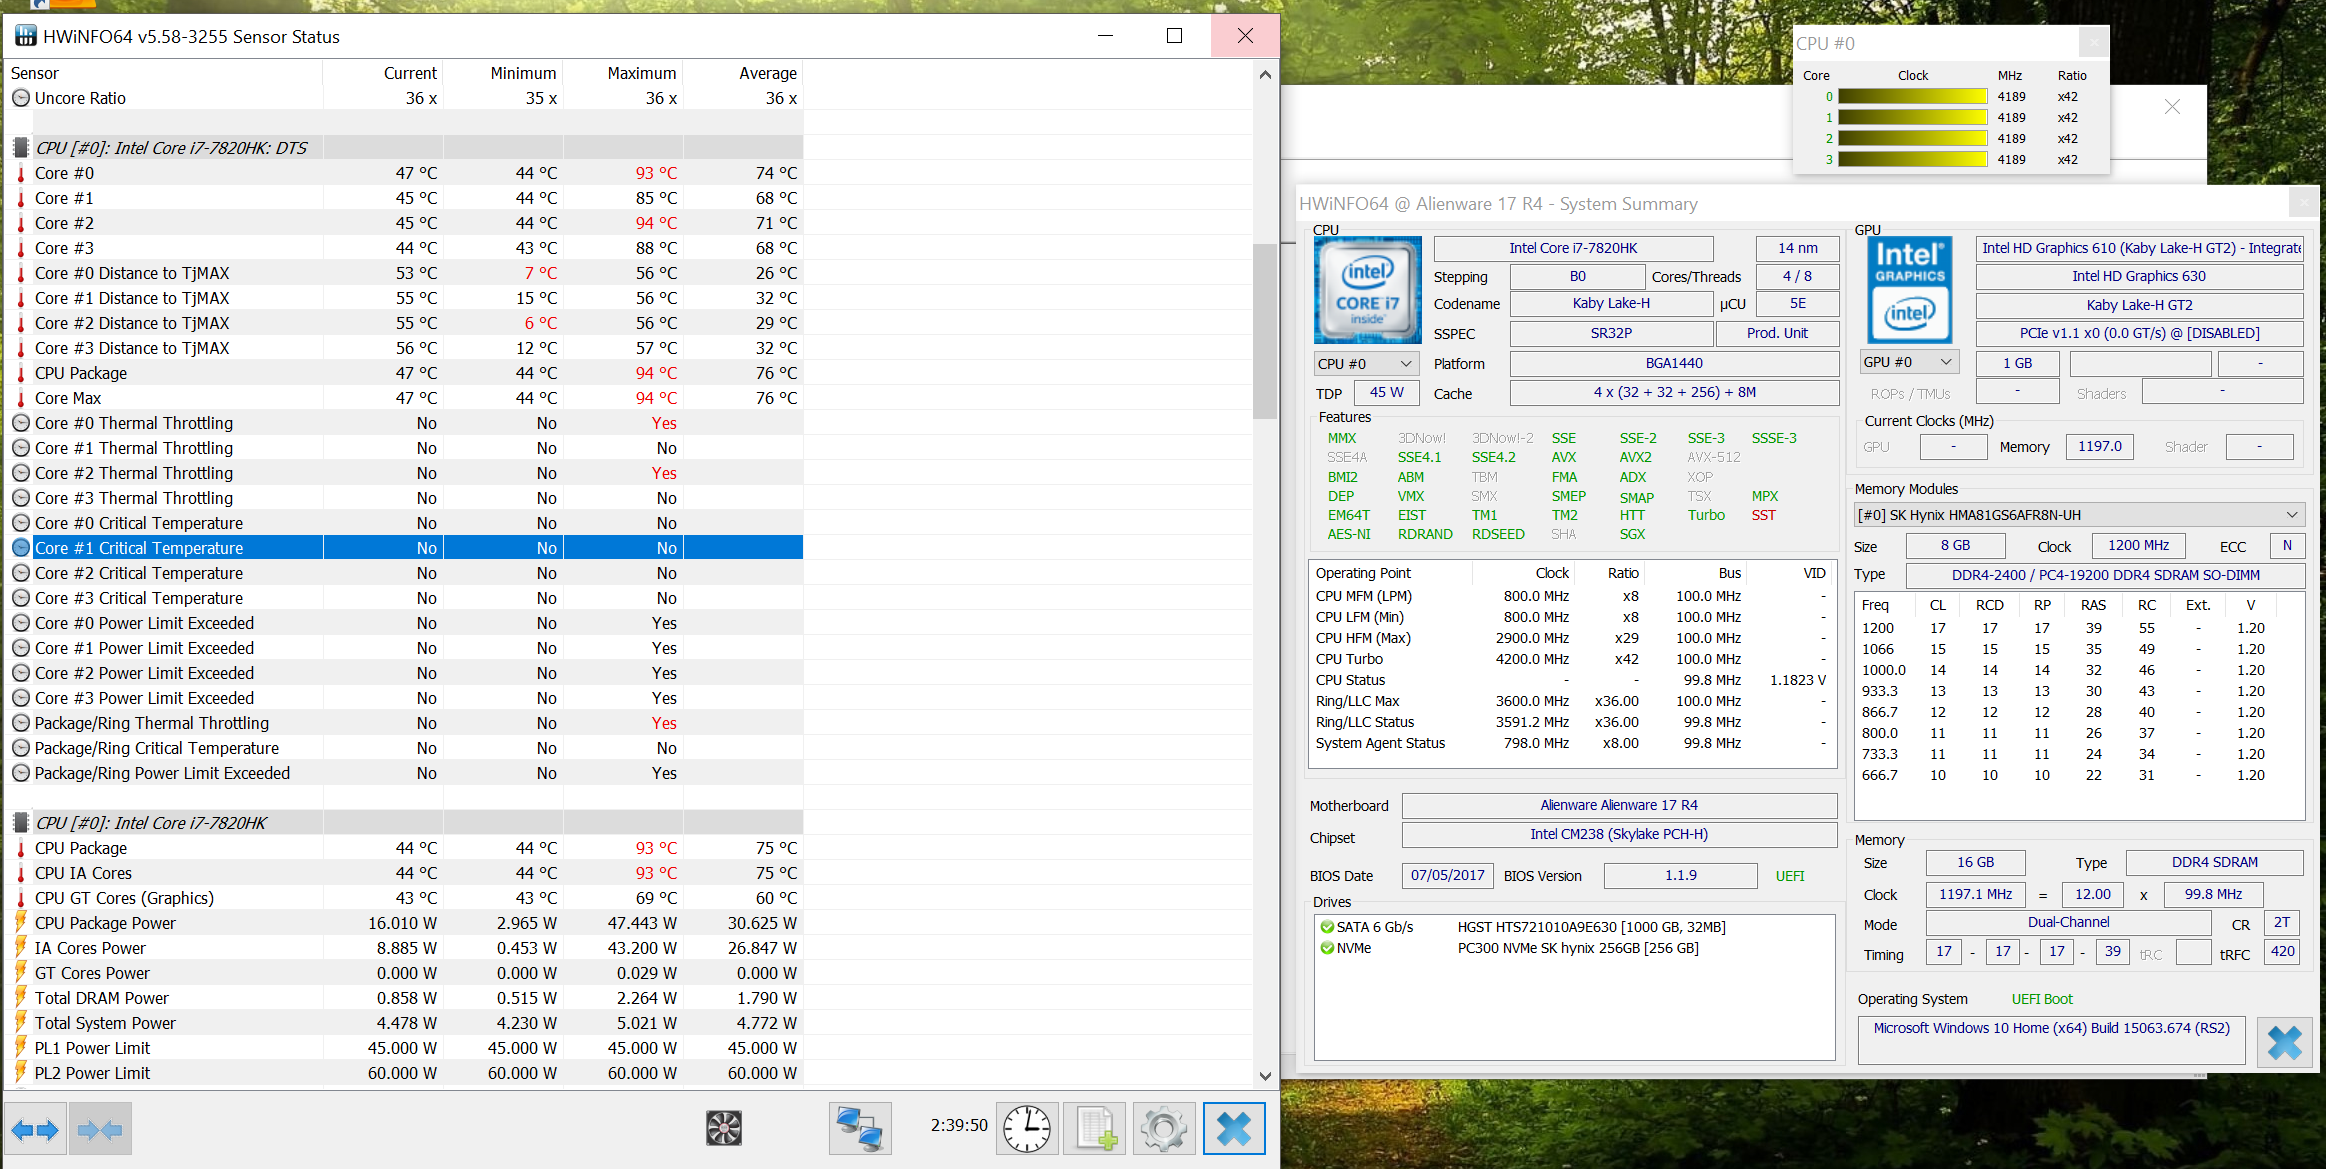Click the sensor list scroll-down arrow
This screenshot has width=2326, height=1169.
coord(1265,1076)
